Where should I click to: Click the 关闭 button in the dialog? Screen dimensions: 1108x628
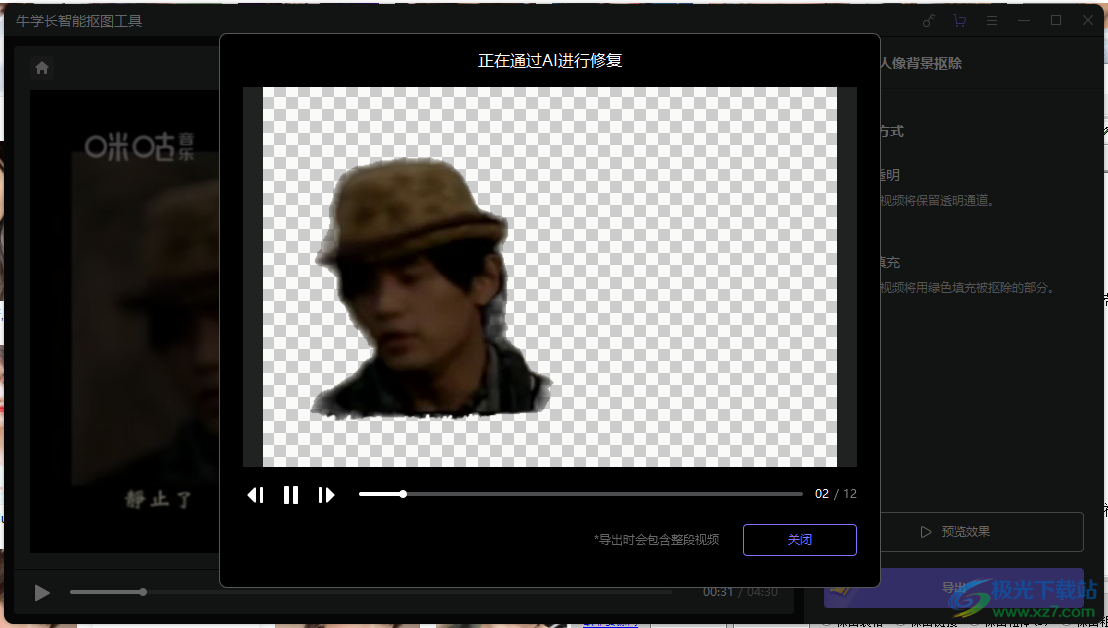click(799, 540)
